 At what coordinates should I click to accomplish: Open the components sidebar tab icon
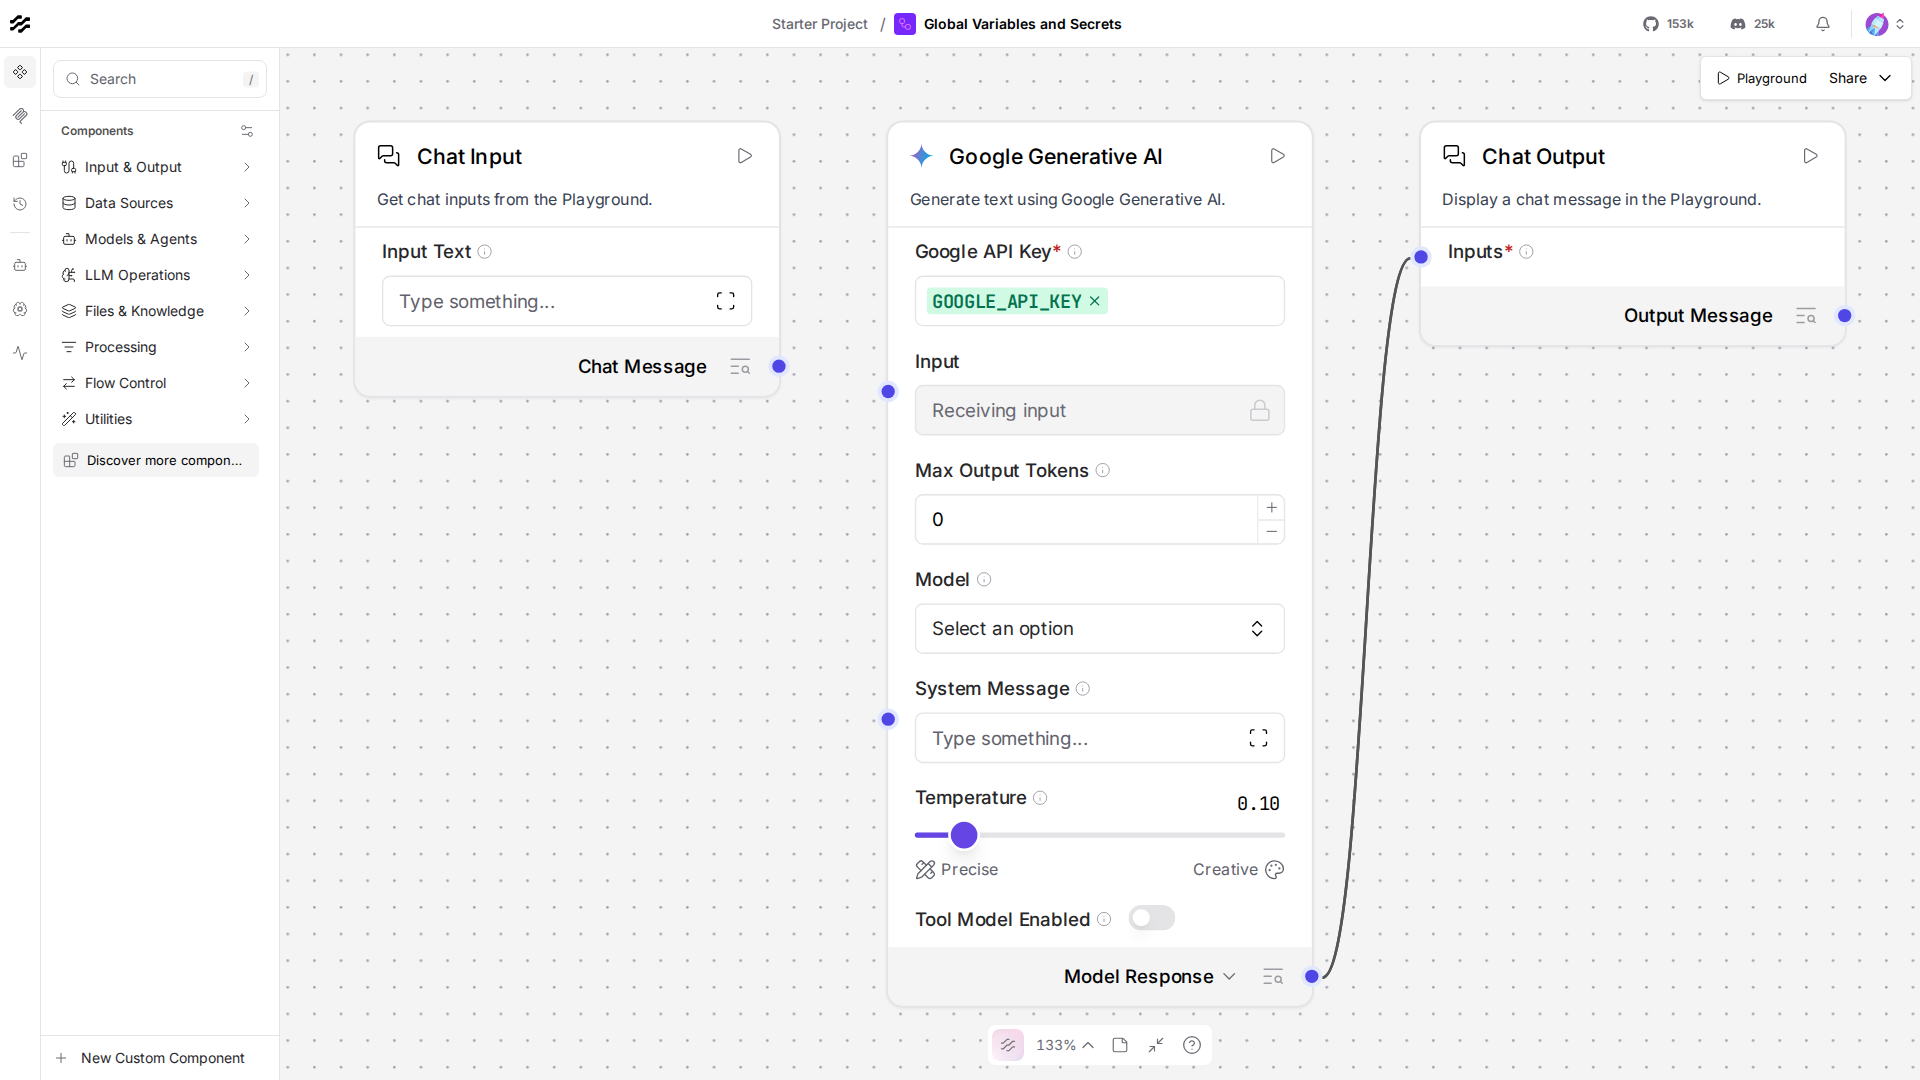click(x=20, y=72)
